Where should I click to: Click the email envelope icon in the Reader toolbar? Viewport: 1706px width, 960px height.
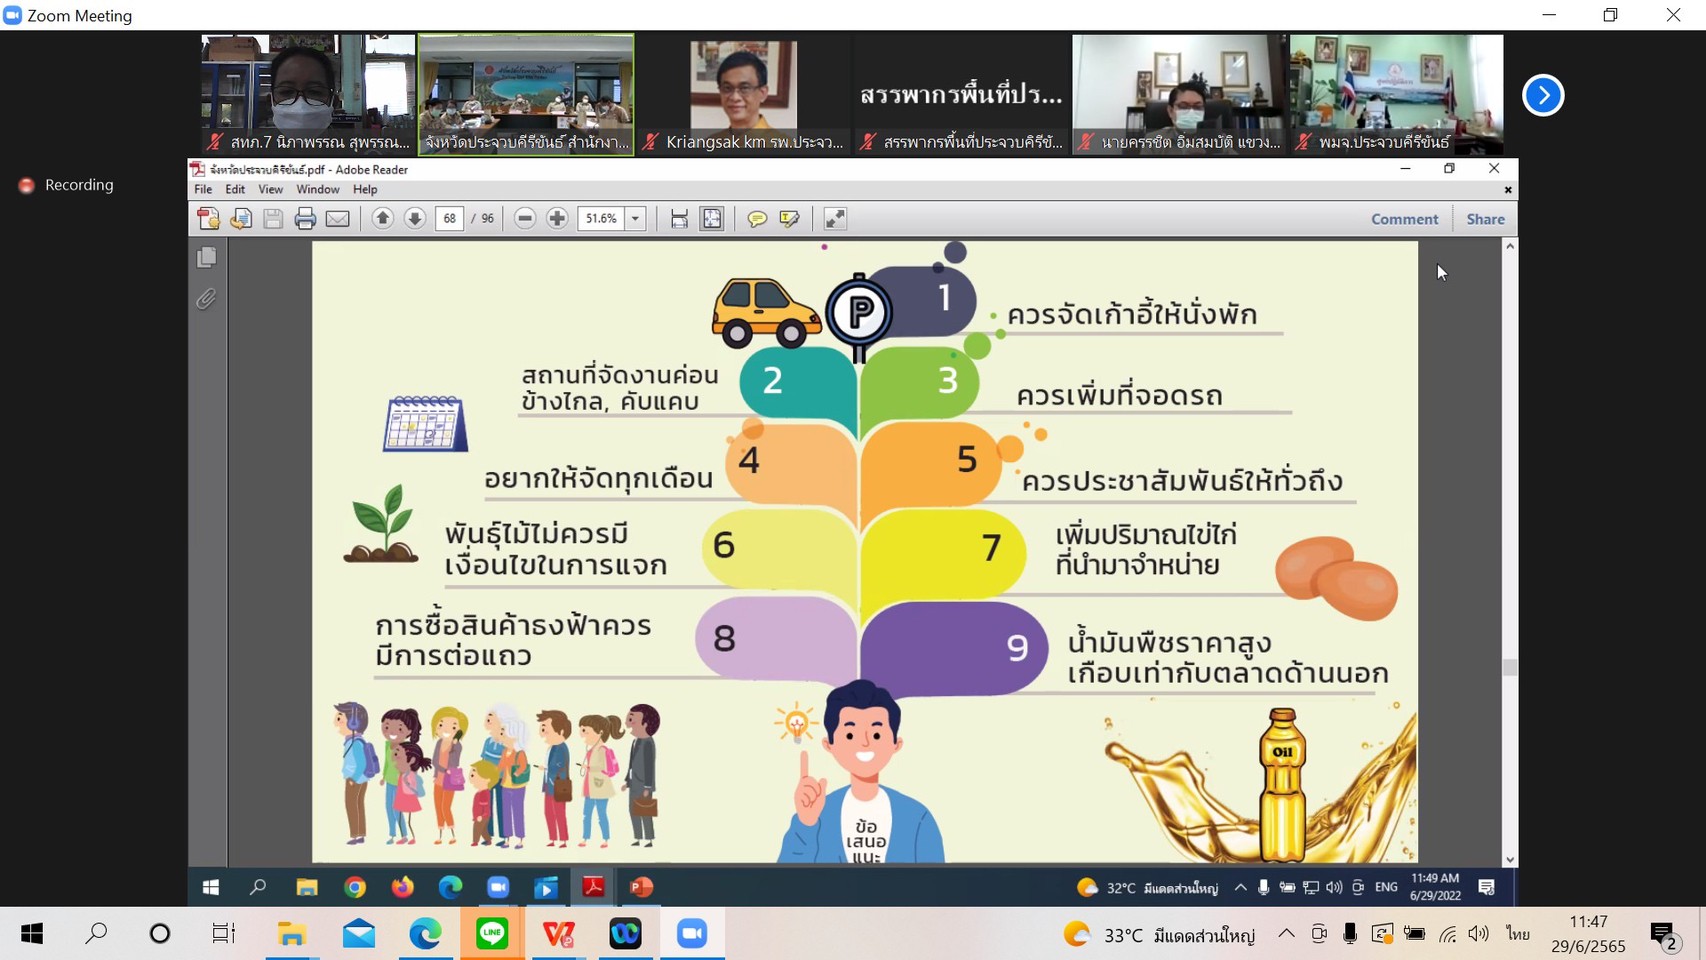point(338,219)
